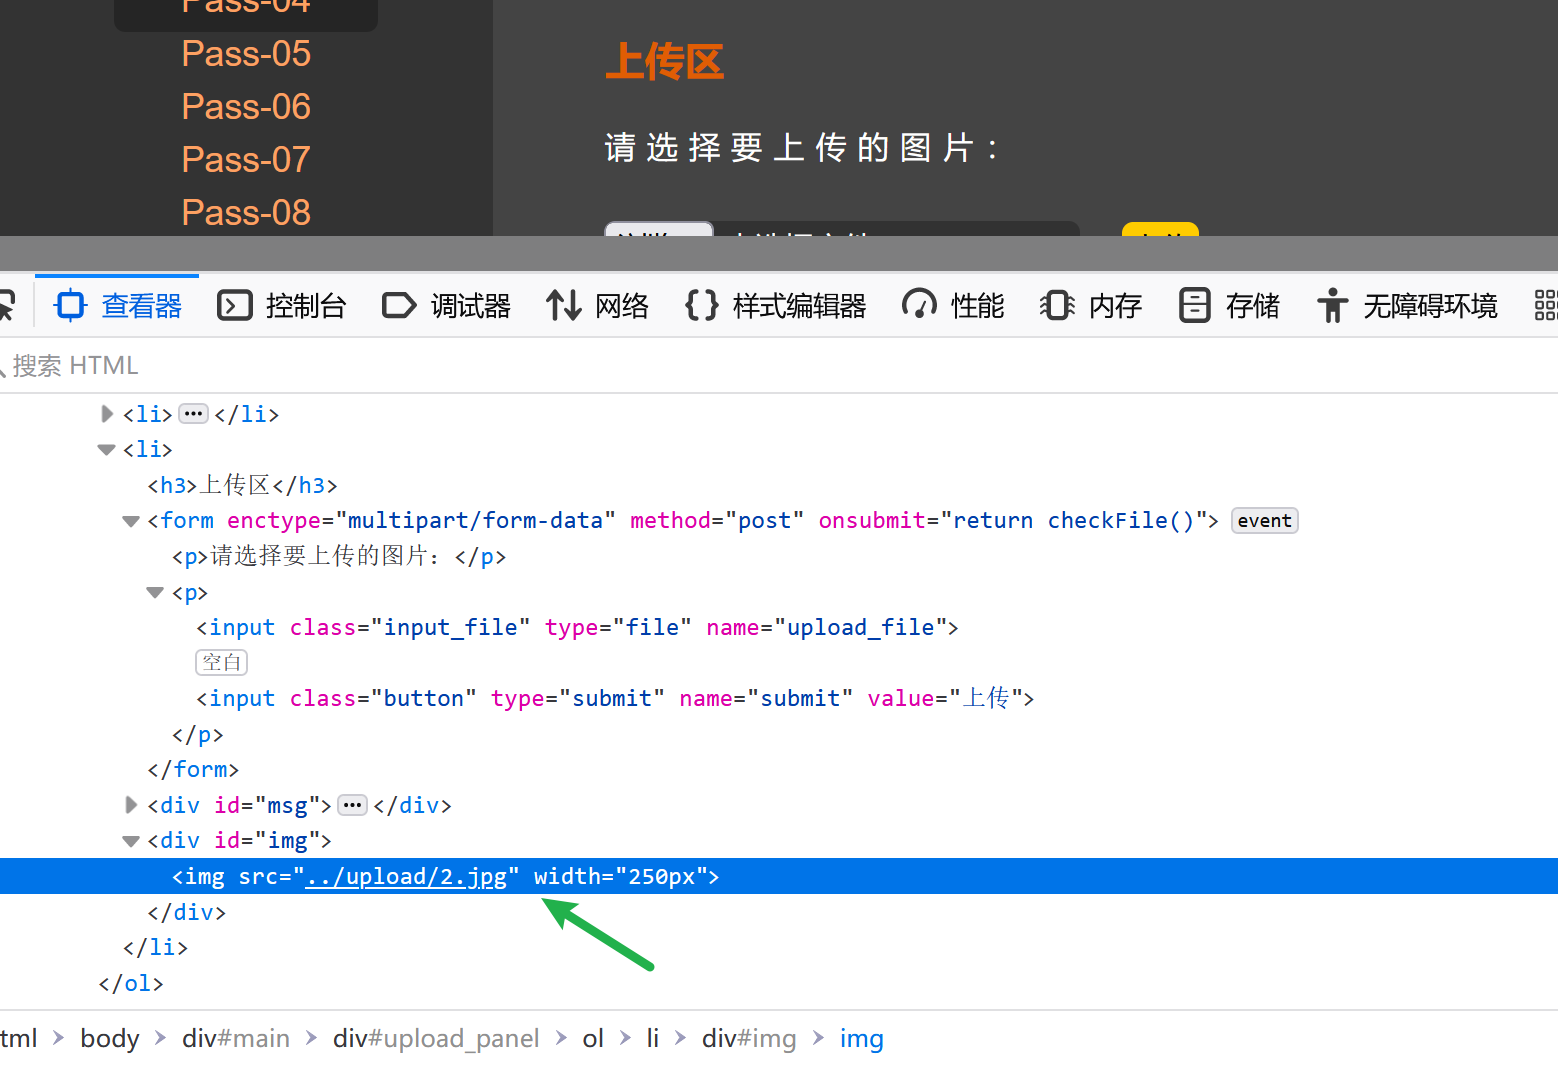Open the ../upload/2.jpg src link
The image size is (1558, 1065).
click(406, 877)
